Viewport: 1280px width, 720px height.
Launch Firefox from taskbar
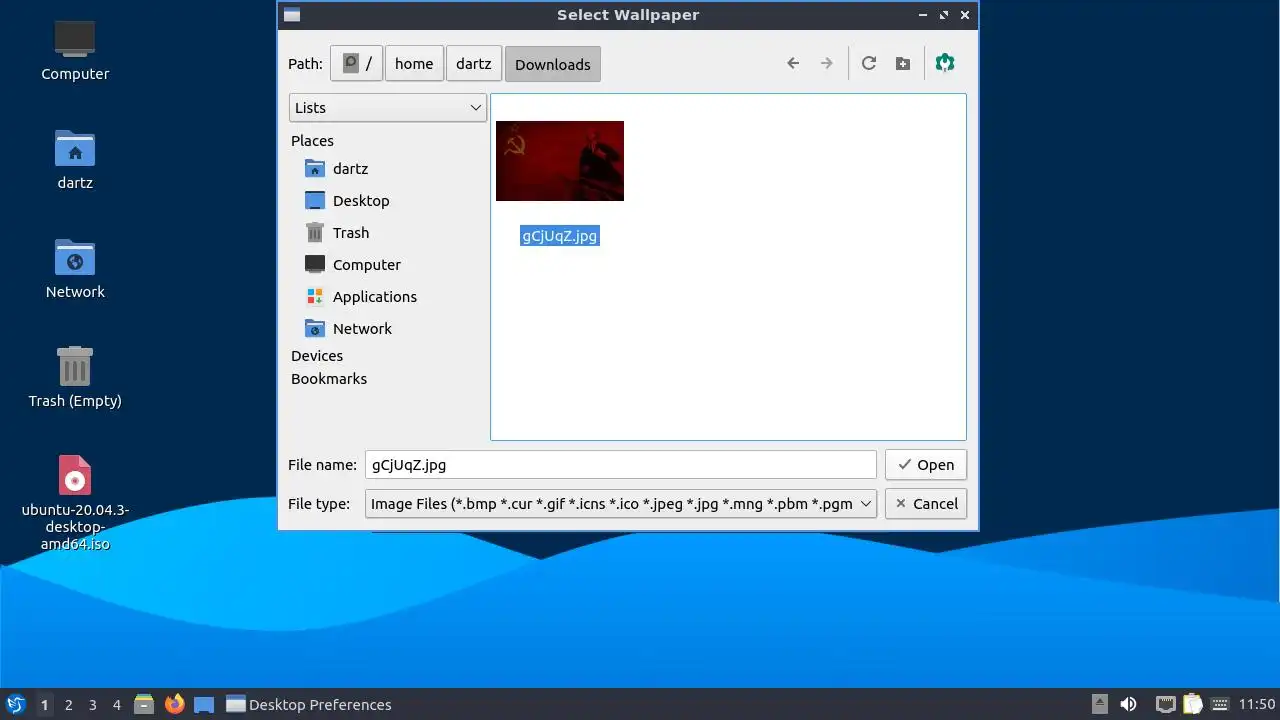[175, 704]
